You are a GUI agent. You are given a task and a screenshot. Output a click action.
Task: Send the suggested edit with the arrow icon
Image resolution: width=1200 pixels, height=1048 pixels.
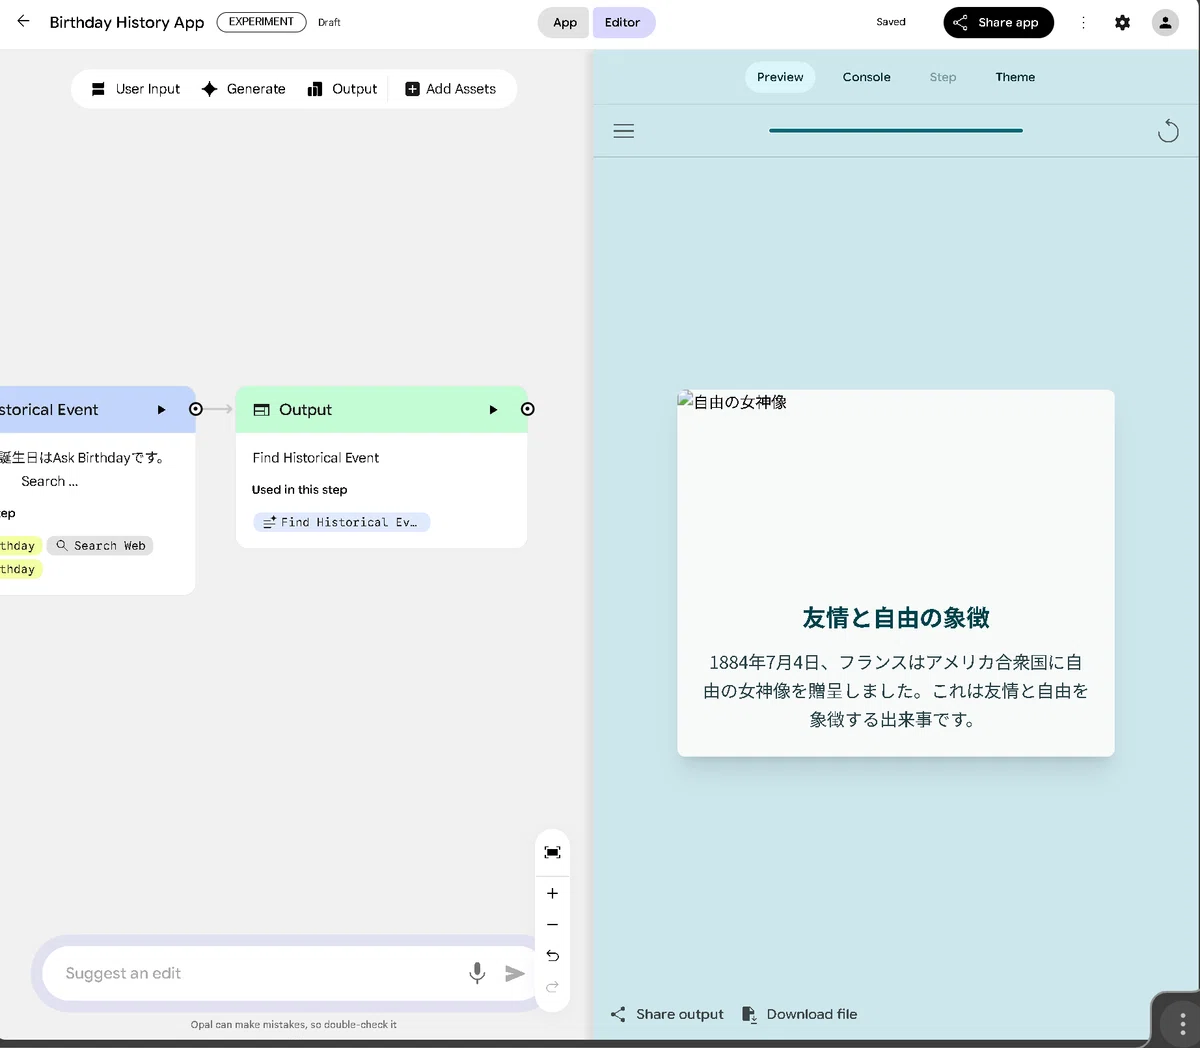tap(515, 973)
